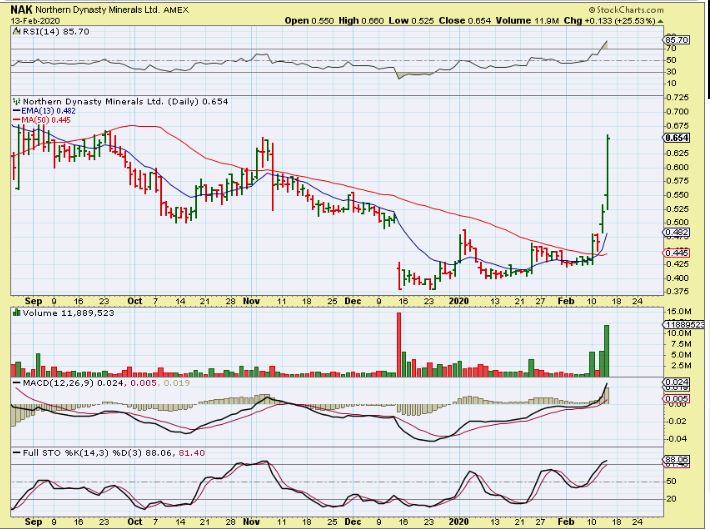Click the blue line marker before EMA(13)
The image size is (710, 530).
pyautogui.click(x=17, y=111)
